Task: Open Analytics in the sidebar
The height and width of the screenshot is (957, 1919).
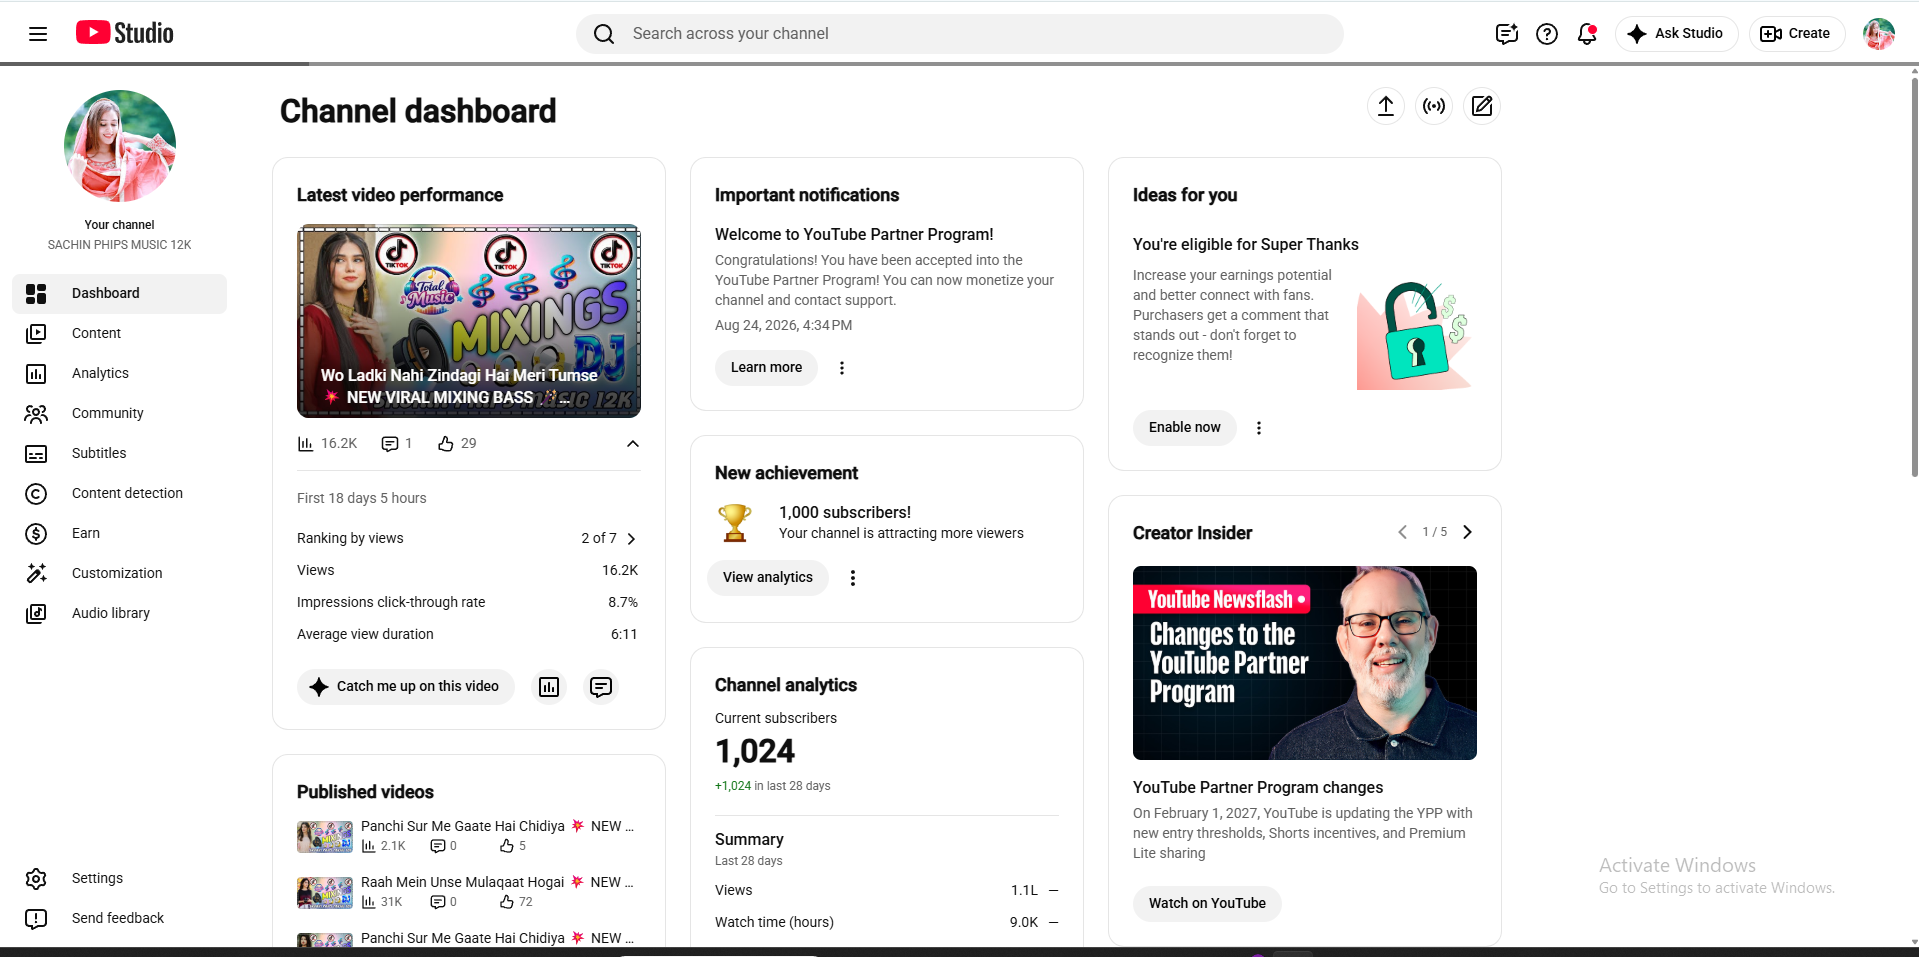Action: coord(120,374)
